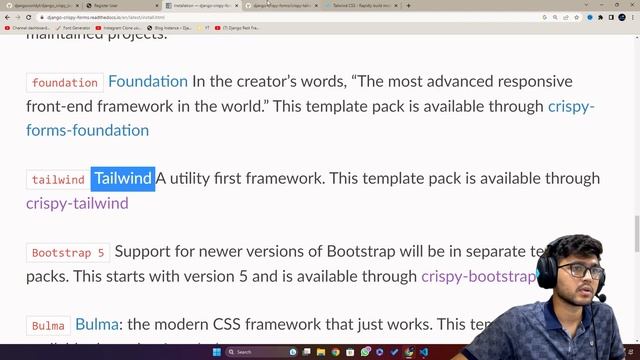
Task: Close the Register User tab
Action: click(157, 6)
